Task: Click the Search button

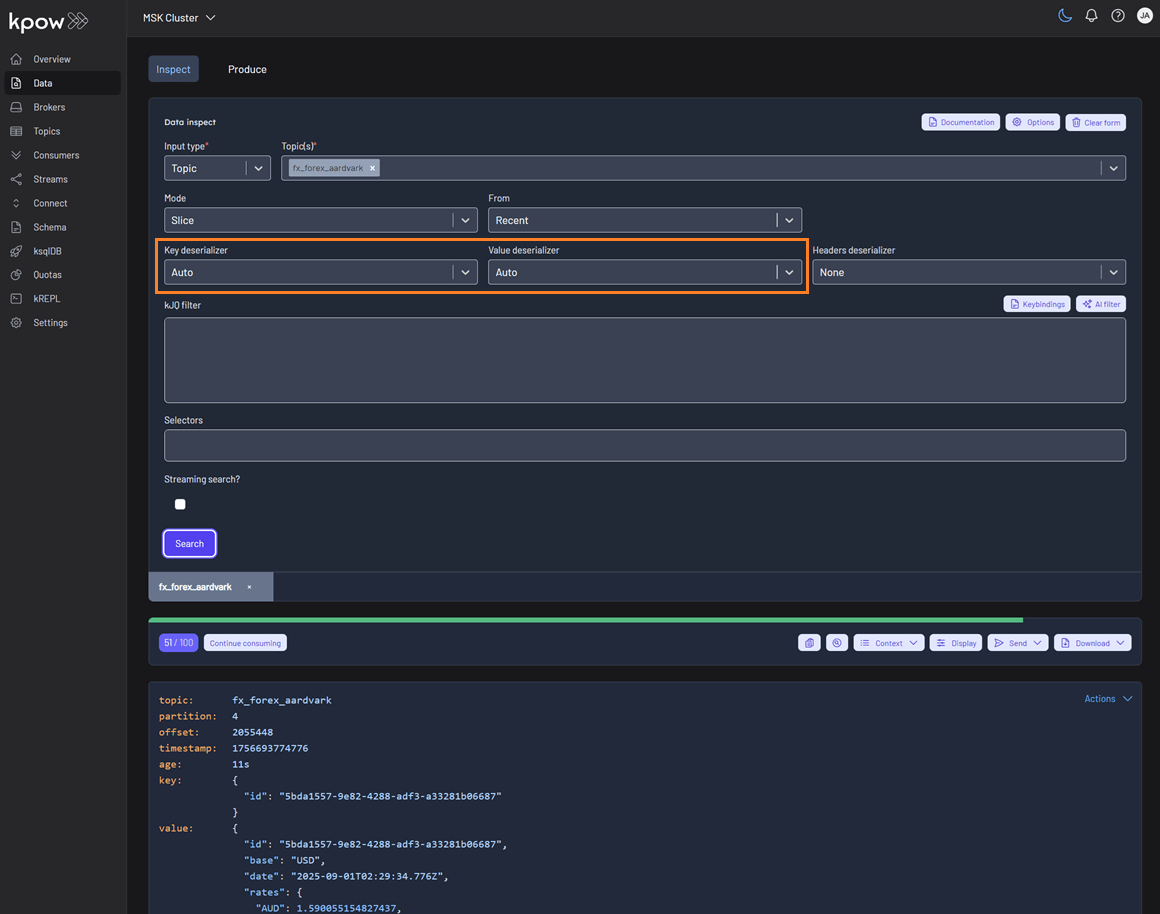Action: [189, 543]
